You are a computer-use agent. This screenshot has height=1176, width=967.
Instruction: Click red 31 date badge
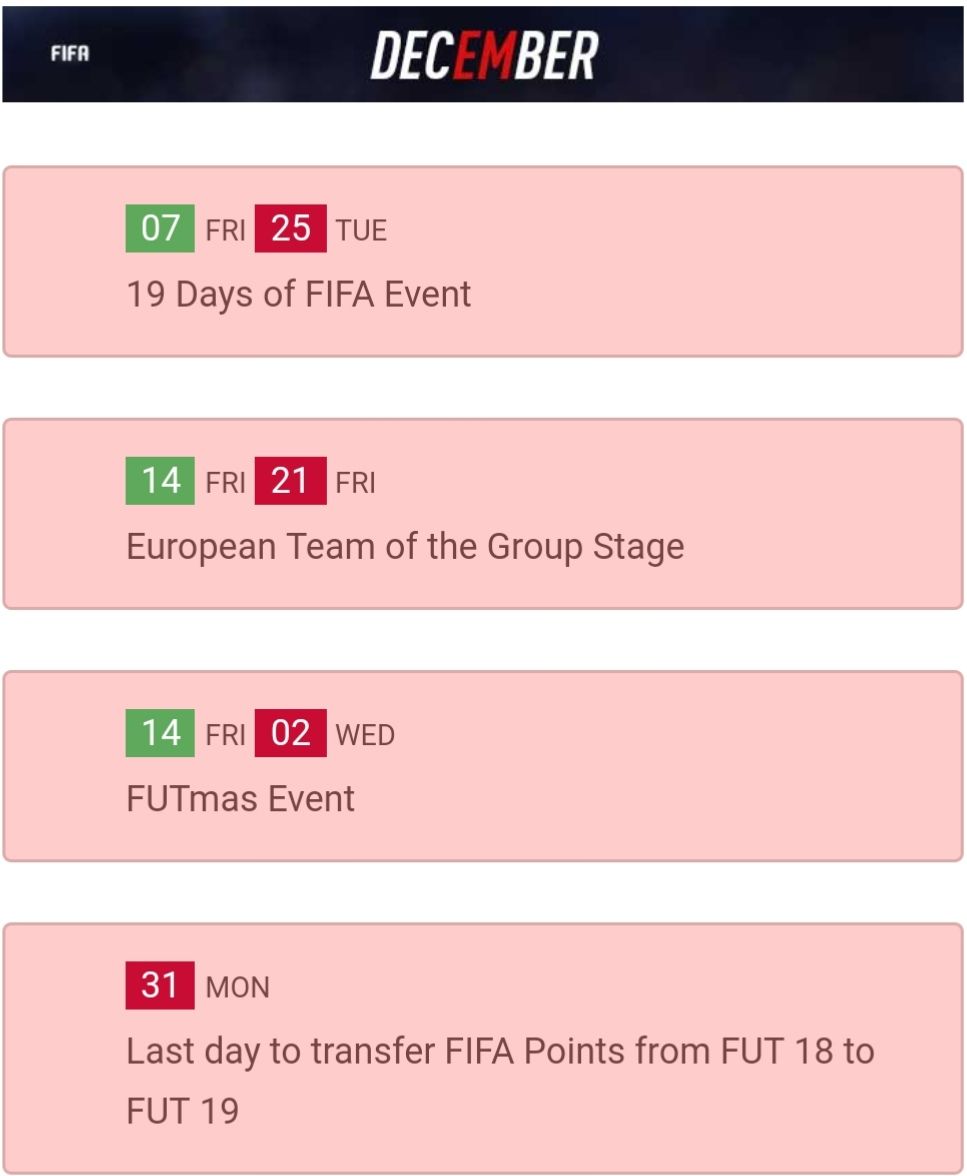[x=160, y=986]
